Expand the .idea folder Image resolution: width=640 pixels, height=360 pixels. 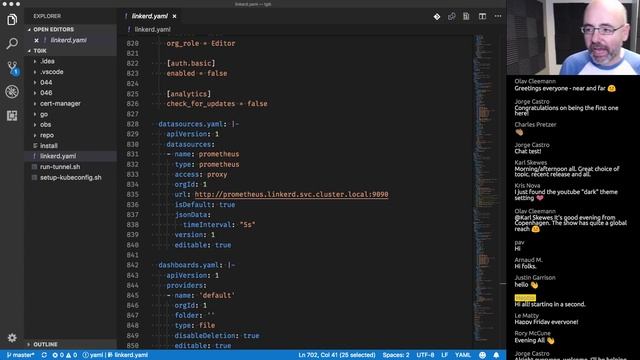47,61
